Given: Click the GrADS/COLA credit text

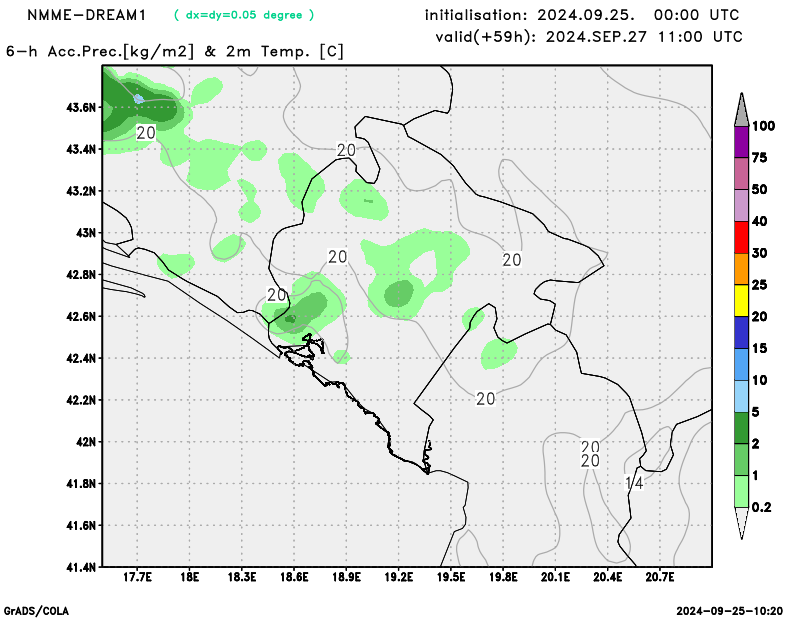Looking at the screenshot, I should pyautogui.click(x=36, y=611).
